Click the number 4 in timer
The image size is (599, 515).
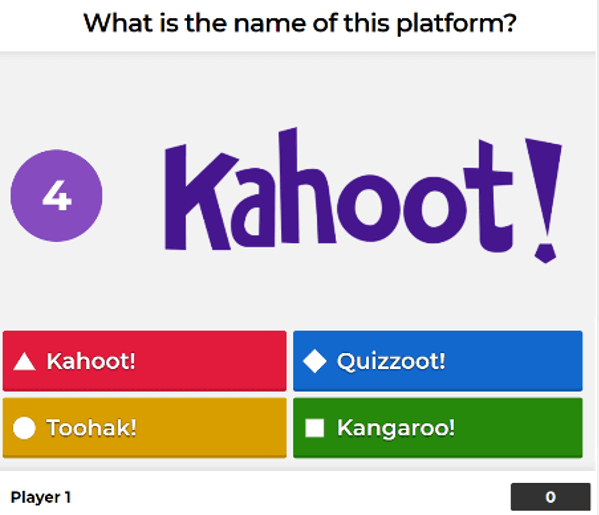pos(57,196)
